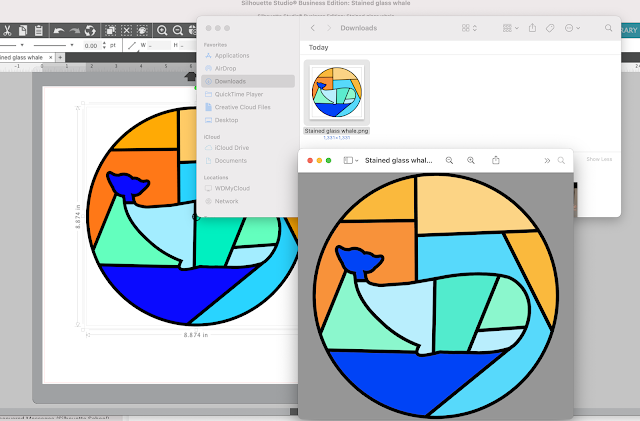The image size is (640, 421).
Task: Open Creative Cloud Files in Finder sidebar
Action: point(248,107)
